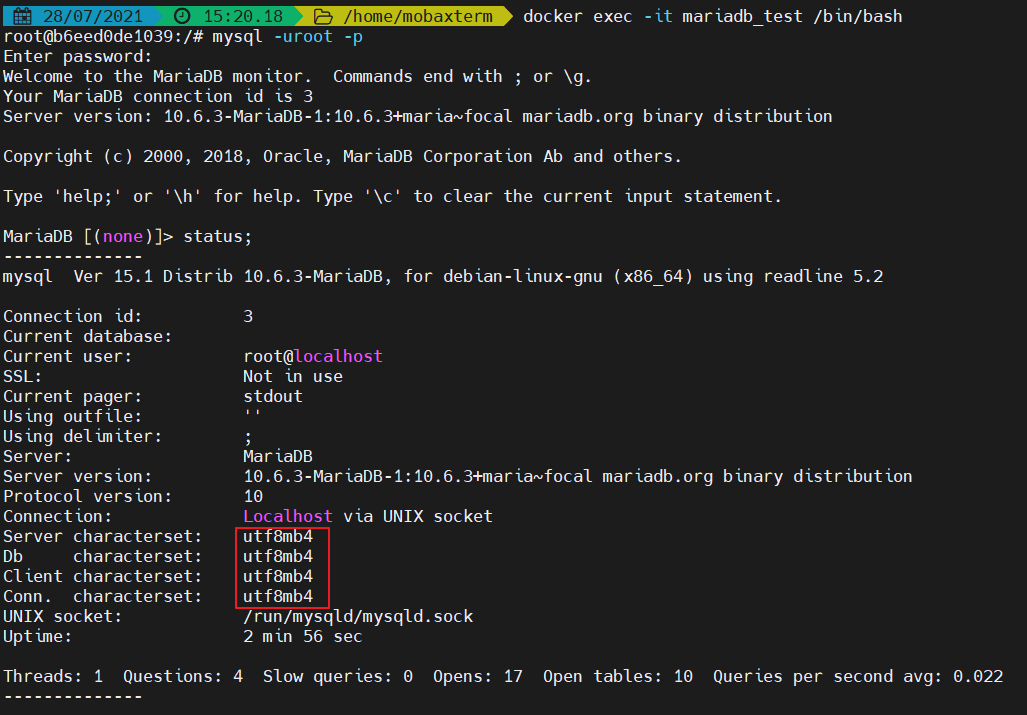1027x715 pixels.
Task: Click 'mysql Ver 15.1 Distrib' version line
Action: tap(443, 276)
